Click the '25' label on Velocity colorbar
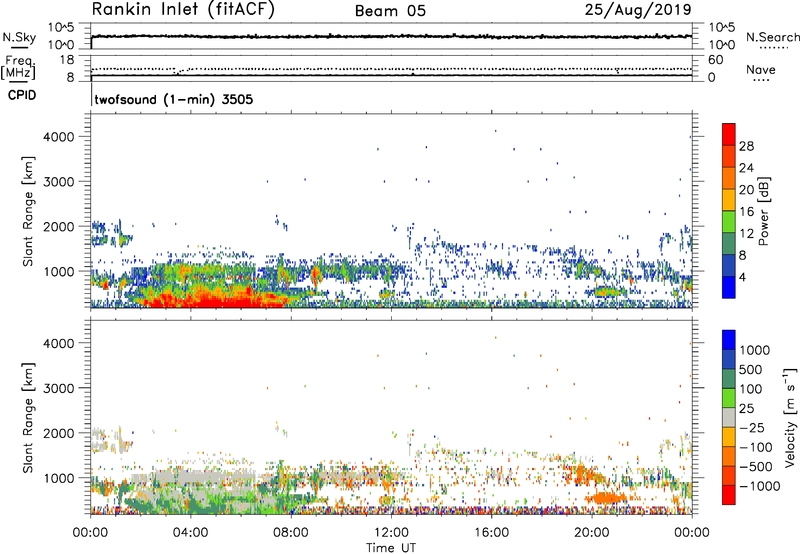This screenshot has height=554, width=800. pos(746,409)
